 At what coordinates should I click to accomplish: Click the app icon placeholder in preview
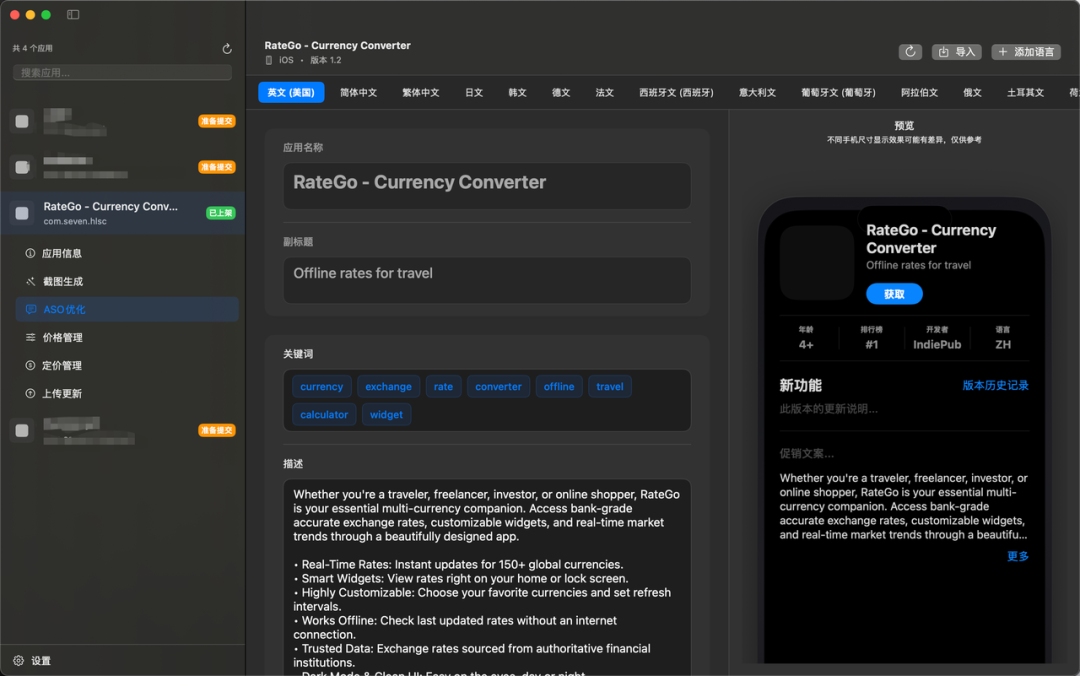point(817,263)
